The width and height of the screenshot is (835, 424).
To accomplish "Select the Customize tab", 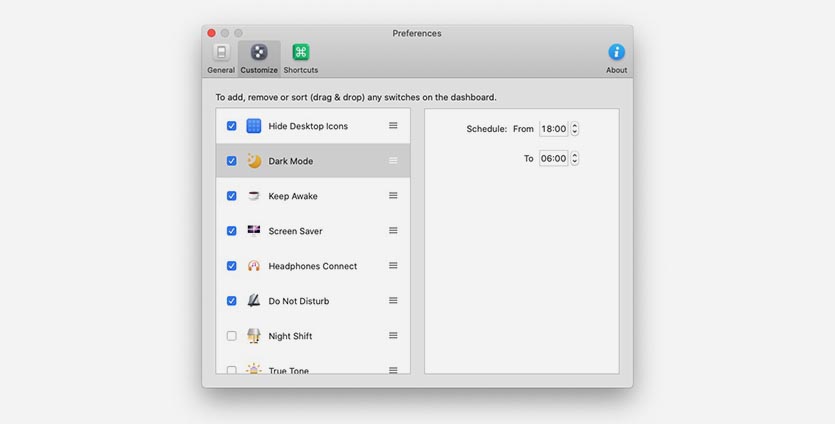I will click(x=259, y=53).
